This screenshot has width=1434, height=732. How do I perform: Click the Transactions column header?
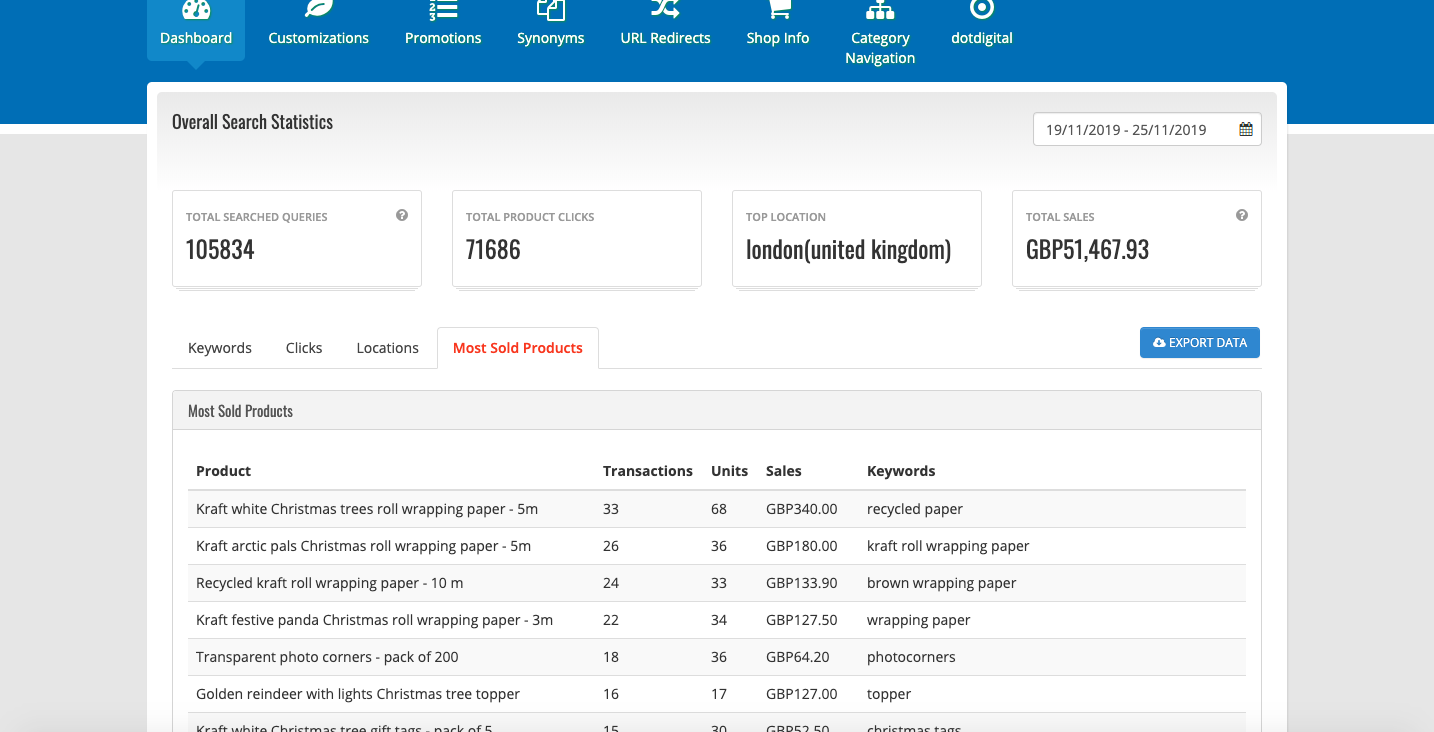coord(648,471)
